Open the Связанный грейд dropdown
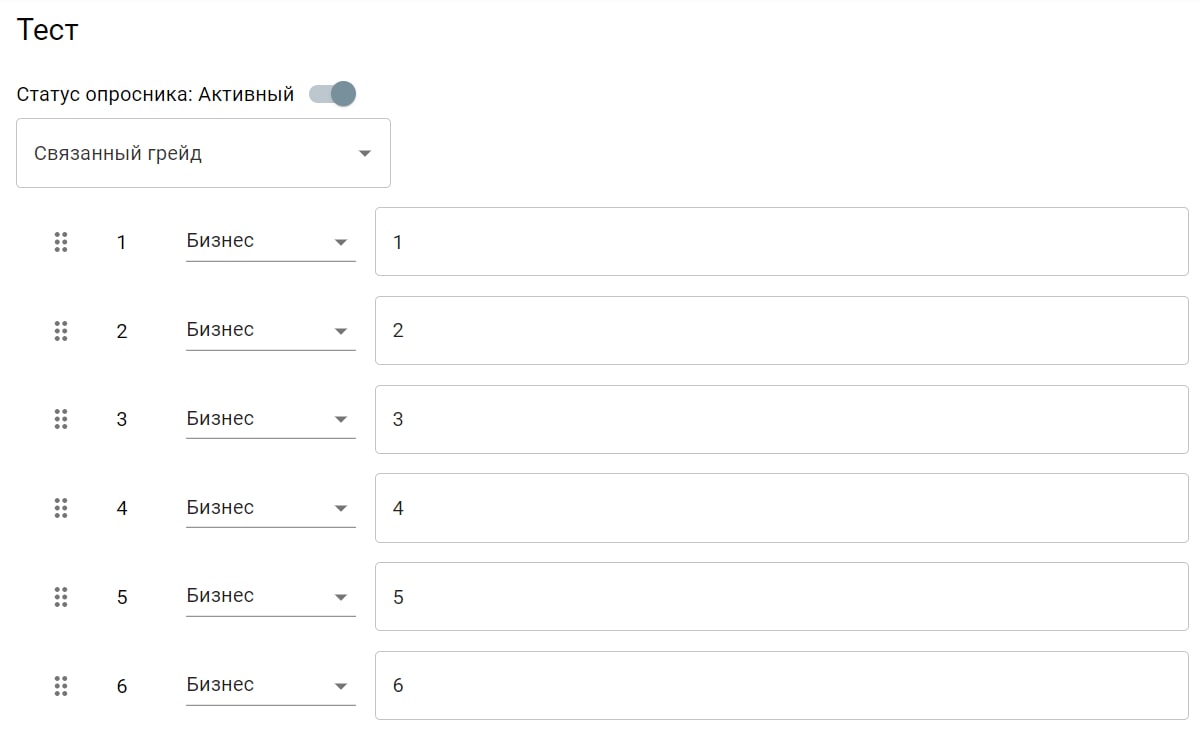Image resolution: width=1200 pixels, height=735 pixels. (203, 153)
